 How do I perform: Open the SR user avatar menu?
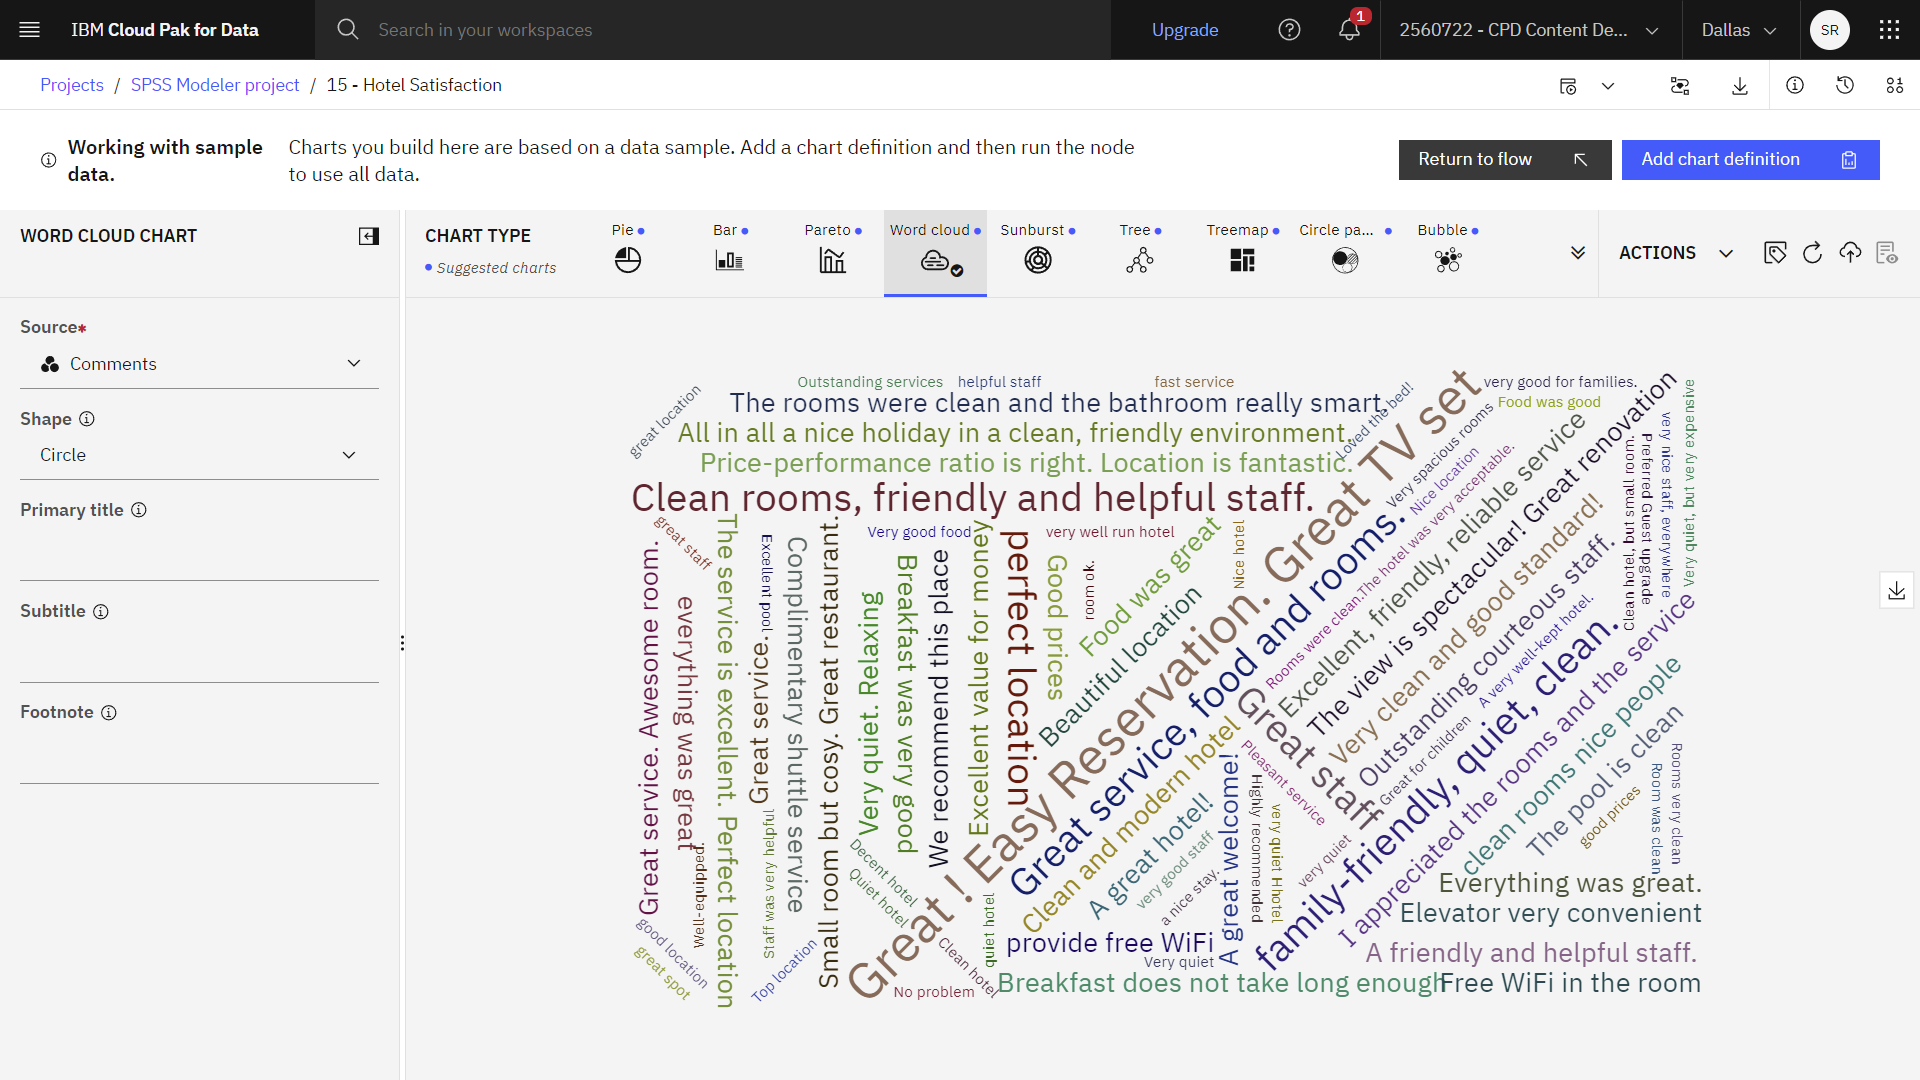tap(1829, 30)
